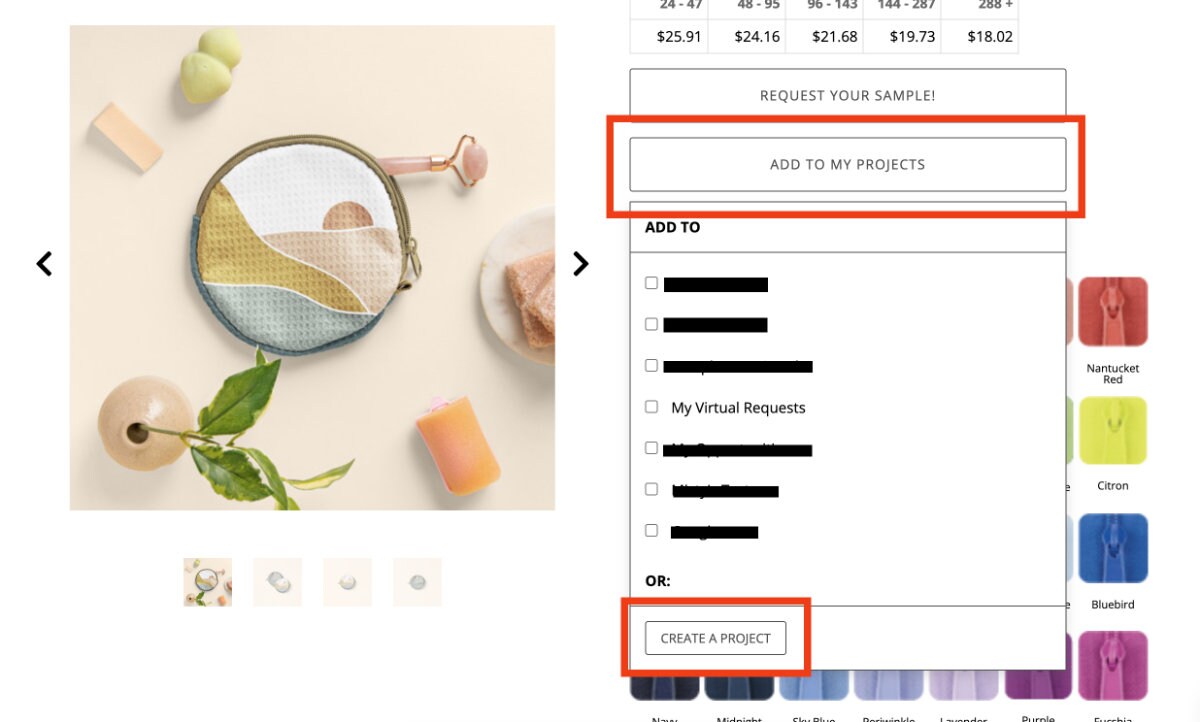The height and width of the screenshot is (722, 1200).
Task: Click the Request Your Sample button
Action: [x=847, y=96]
